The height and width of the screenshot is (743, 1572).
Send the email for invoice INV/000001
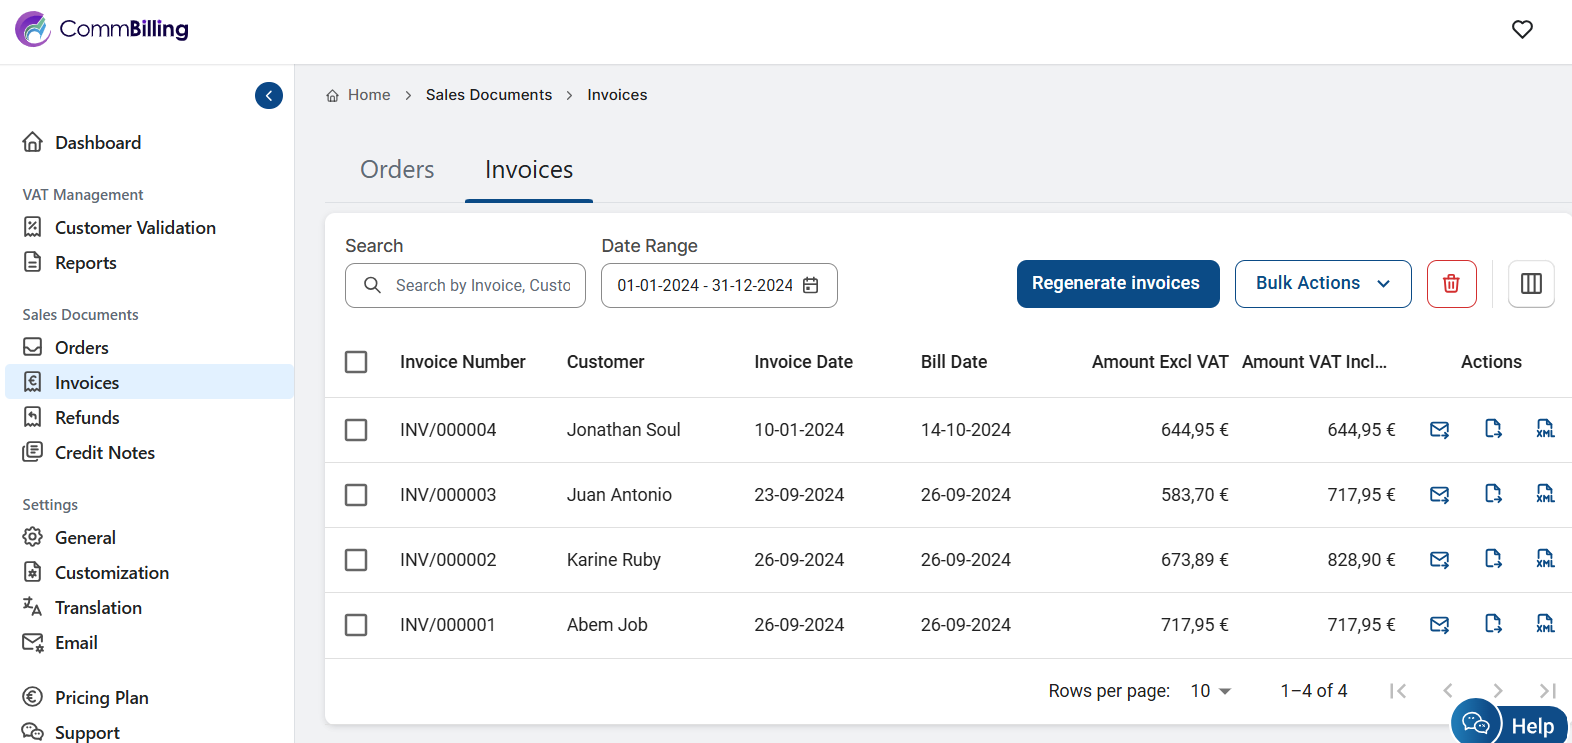[1439, 625]
